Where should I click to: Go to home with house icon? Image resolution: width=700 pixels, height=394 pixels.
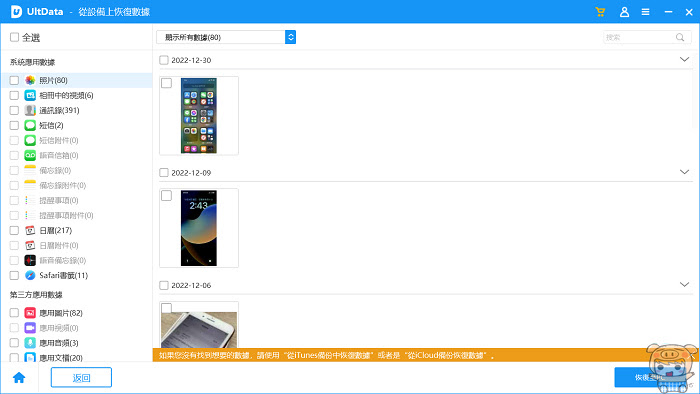[19, 378]
